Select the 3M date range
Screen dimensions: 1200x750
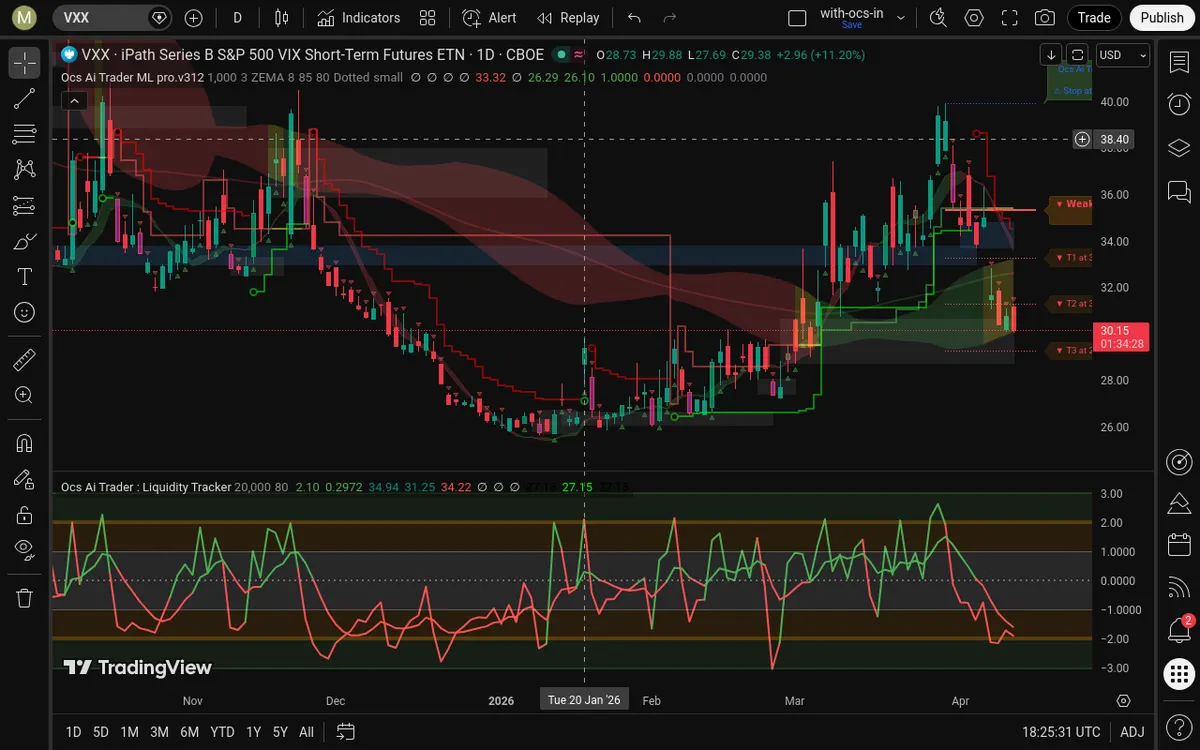(x=159, y=732)
